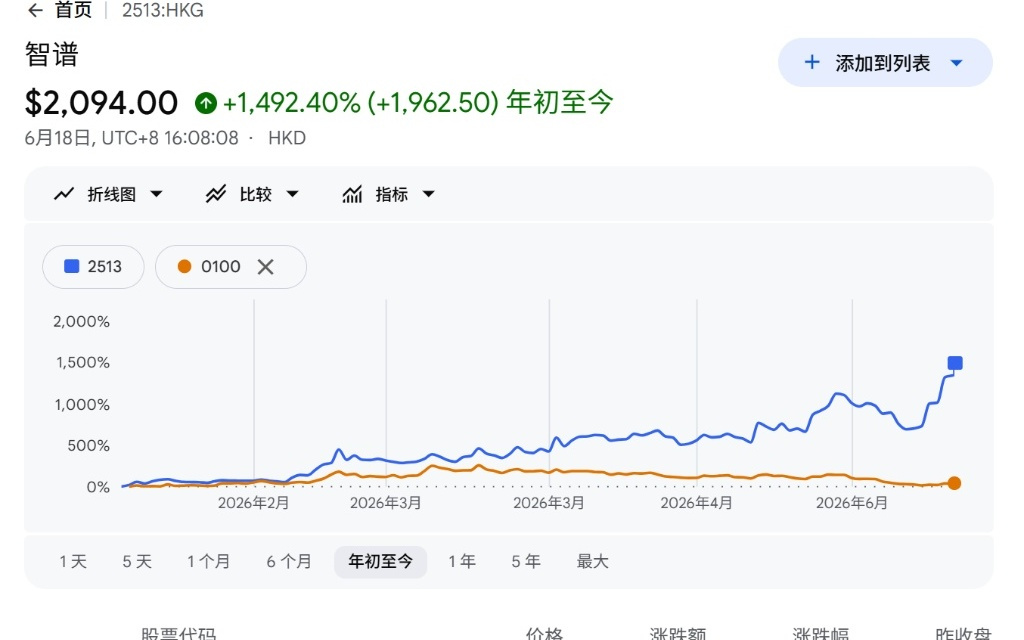This screenshot has width=1024, height=640.
Task: Click the blue square swatch for 2513
Action: 71,266
